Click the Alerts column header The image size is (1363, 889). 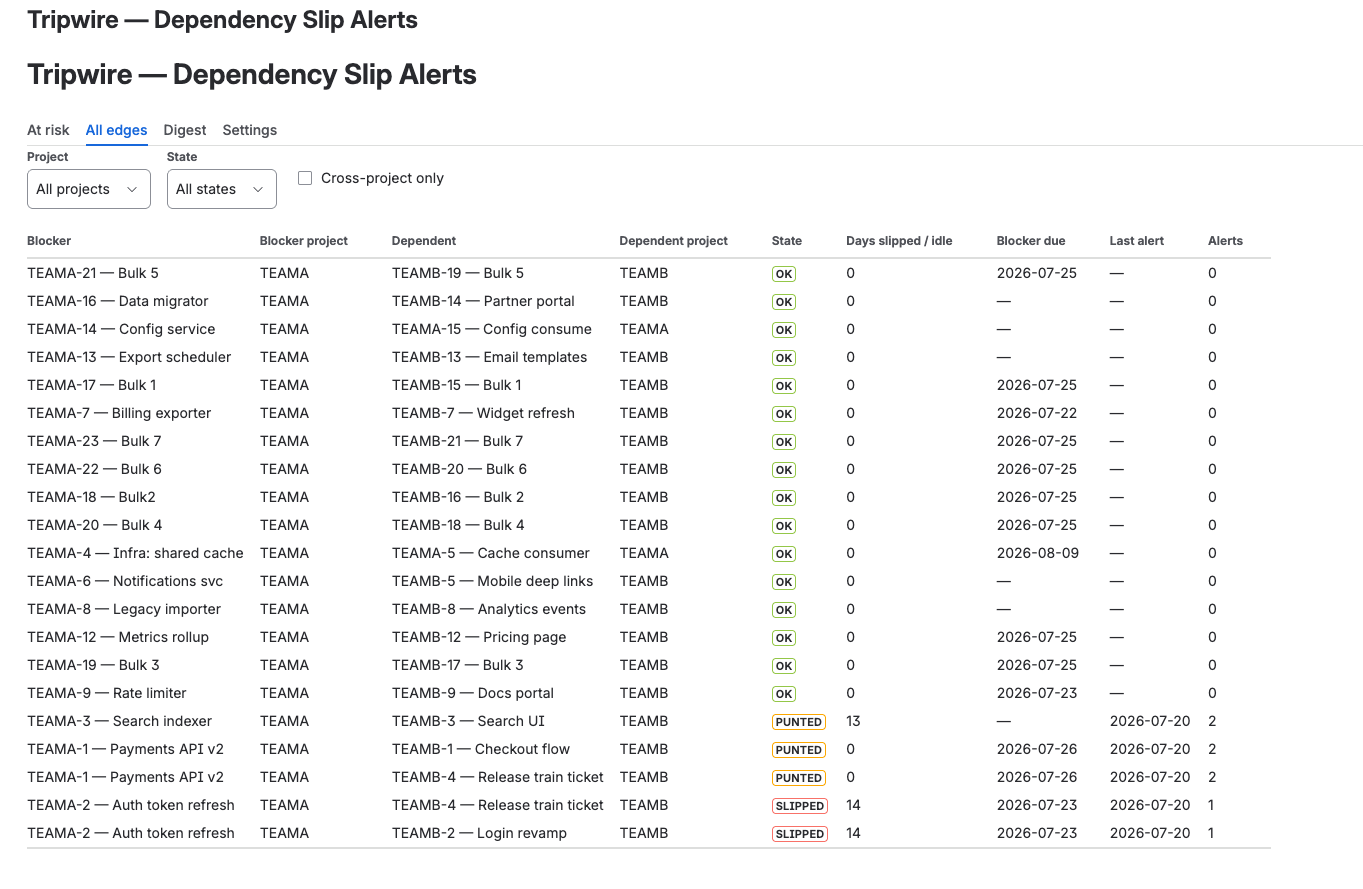click(1225, 241)
